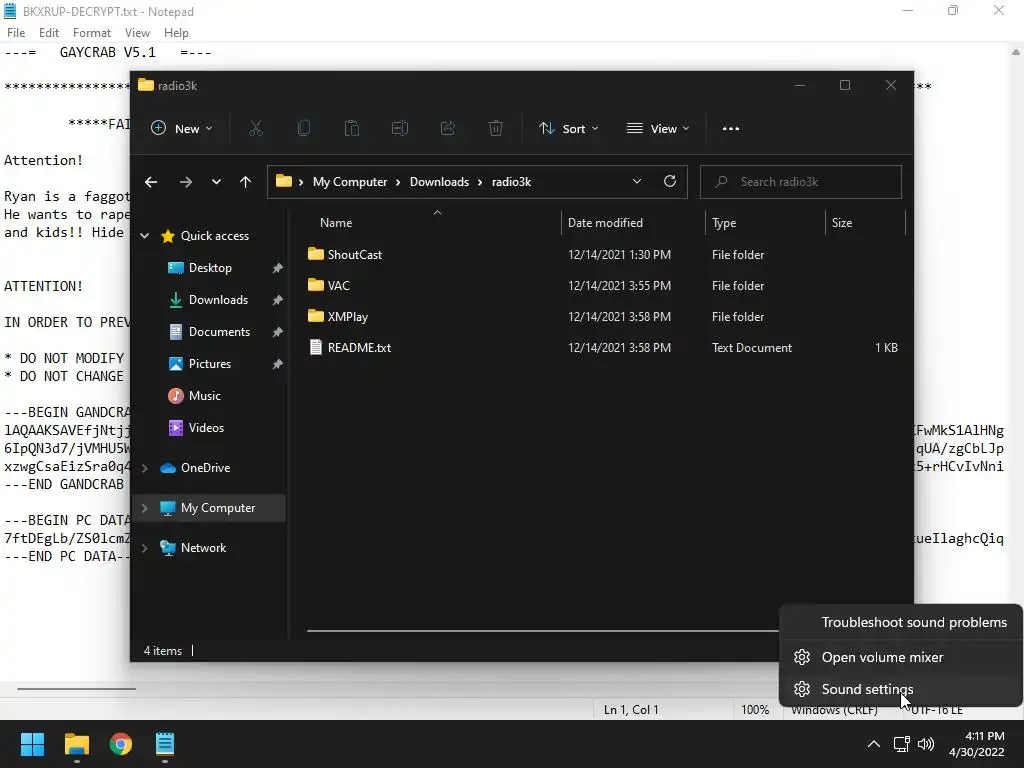The width and height of the screenshot is (1024, 768).
Task: Go up one folder level arrow
Action: pyautogui.click(x=246, y=182)
